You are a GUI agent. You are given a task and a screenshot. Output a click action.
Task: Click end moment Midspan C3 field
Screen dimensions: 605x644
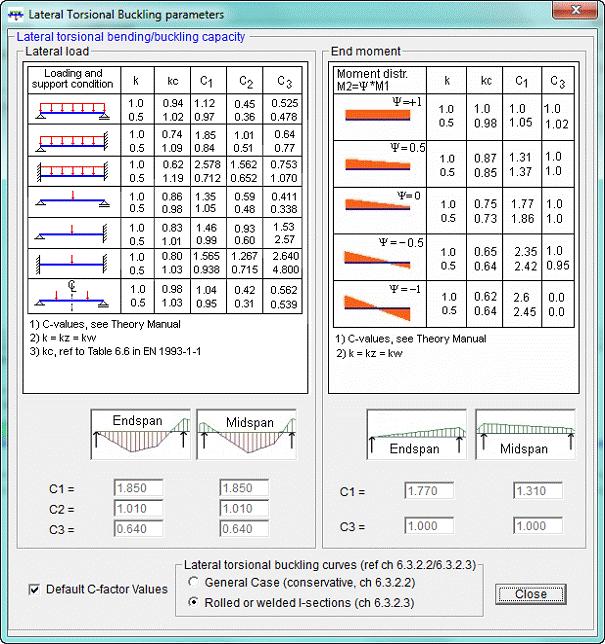click(538, 526)
